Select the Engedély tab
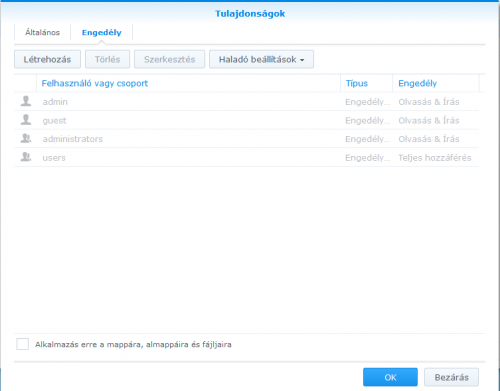Image resolution: width=500 pixels, height=391 pixels. pos(102,32)
